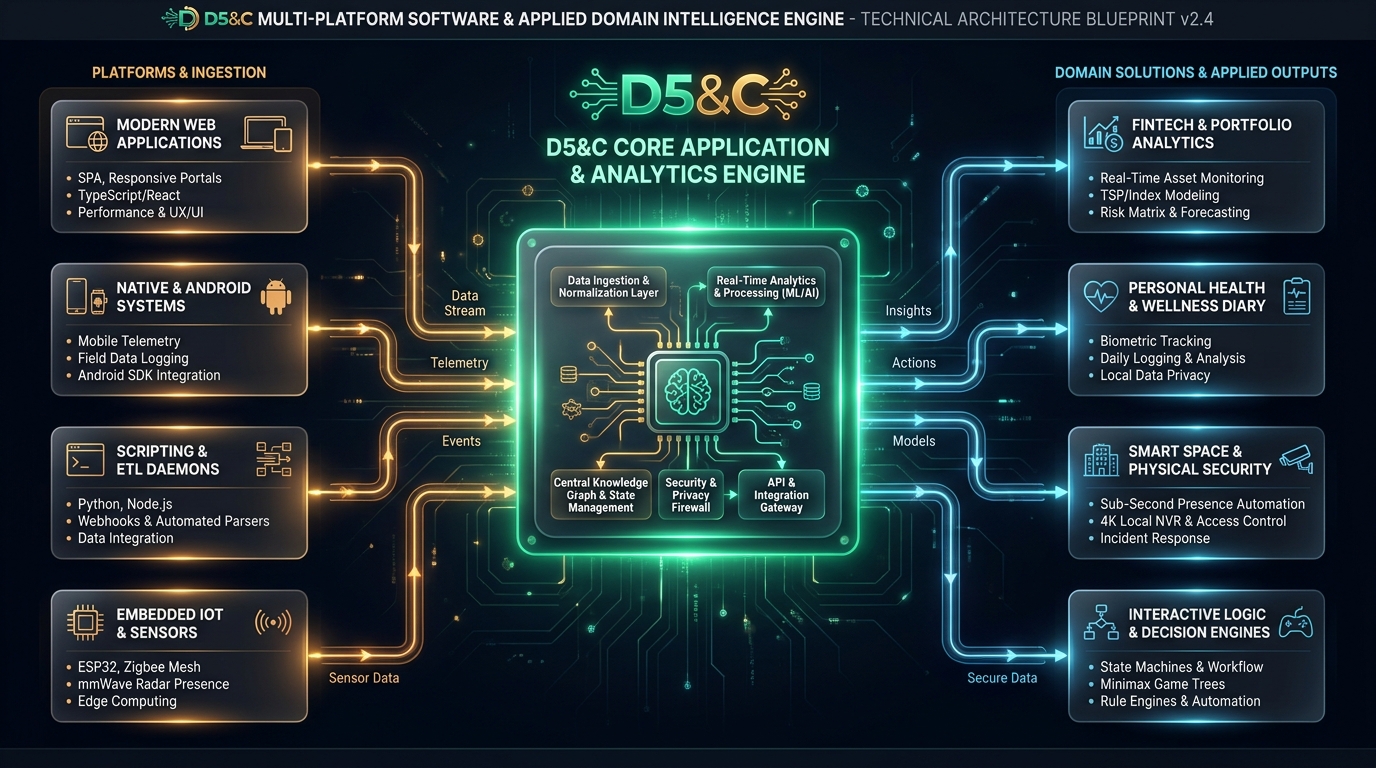This screenshot has width=1376, height=768.
Task: Open the Embedded IoT & Sensors heading
Action: (170, 623)
